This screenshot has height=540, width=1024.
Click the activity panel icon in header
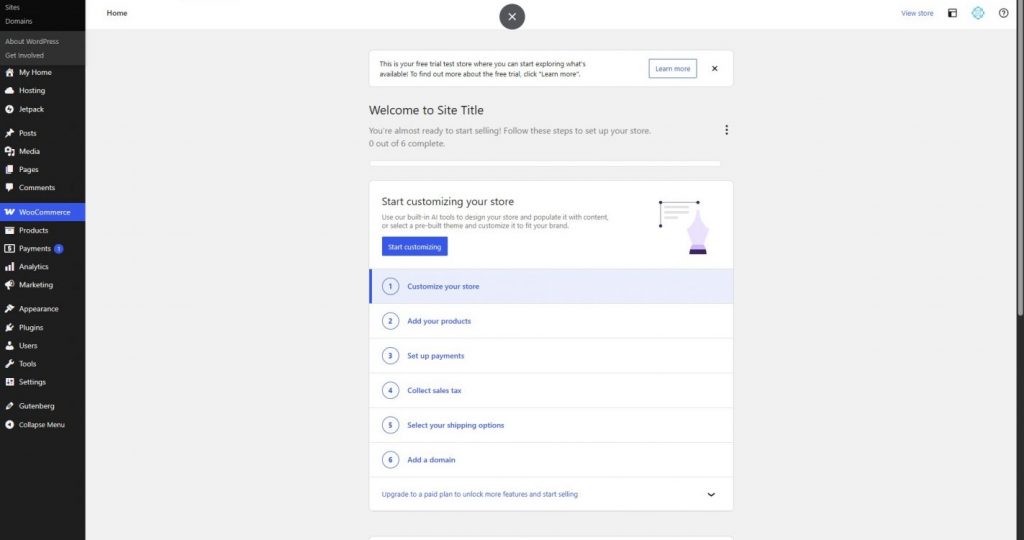952,14
